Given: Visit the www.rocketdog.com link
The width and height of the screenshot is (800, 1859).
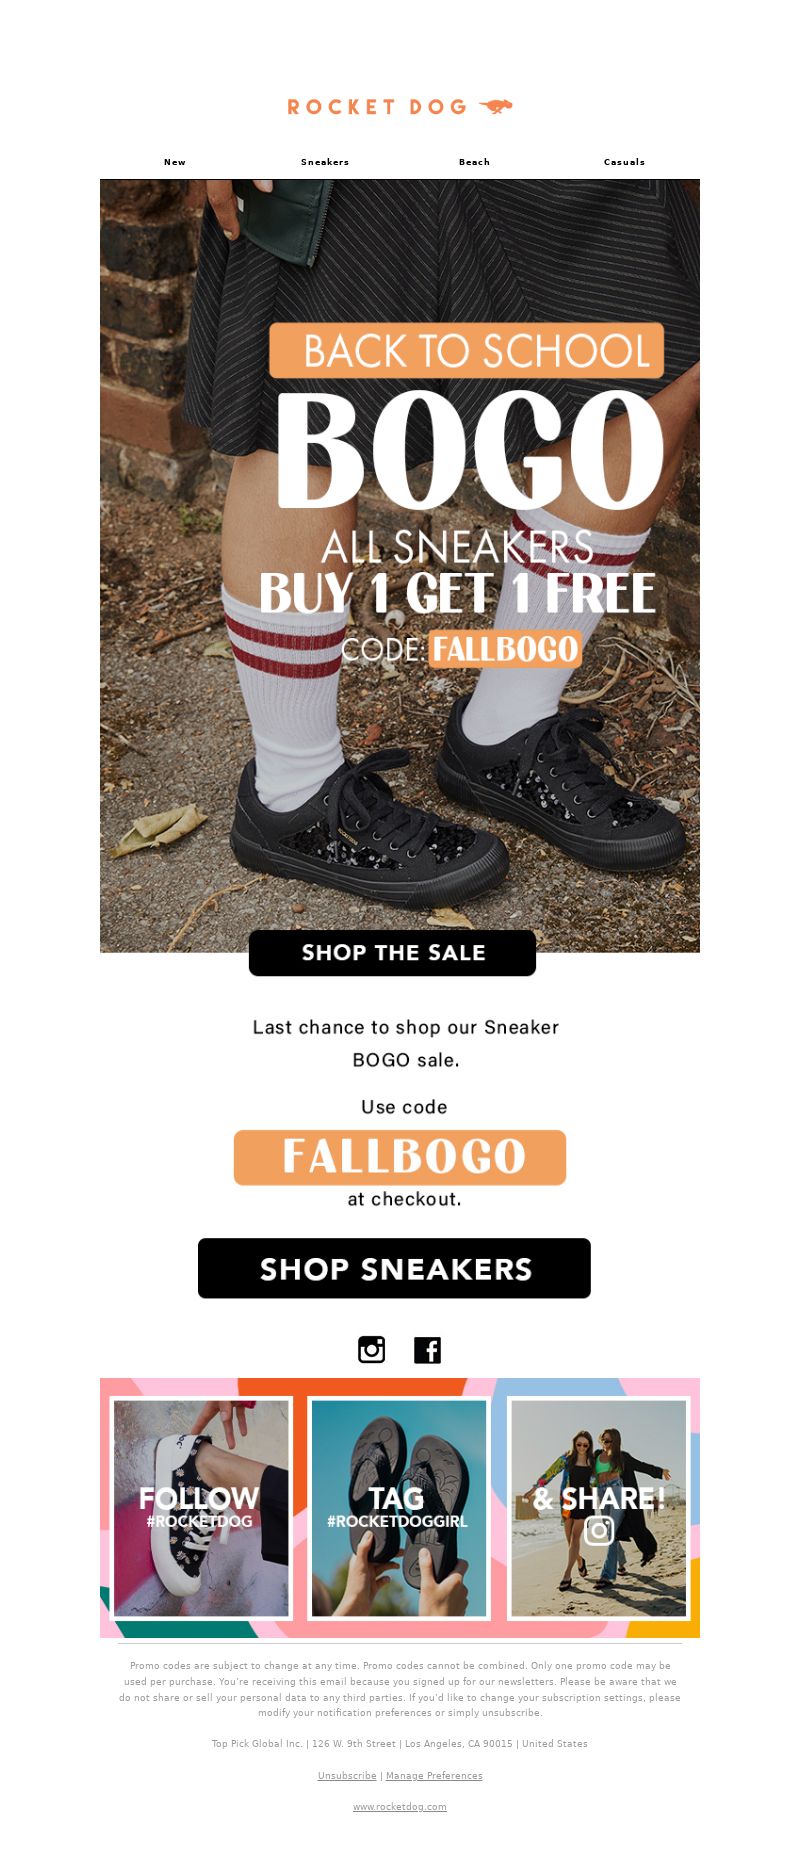Looking at the screenshot, I should [x=400, y=1807].
